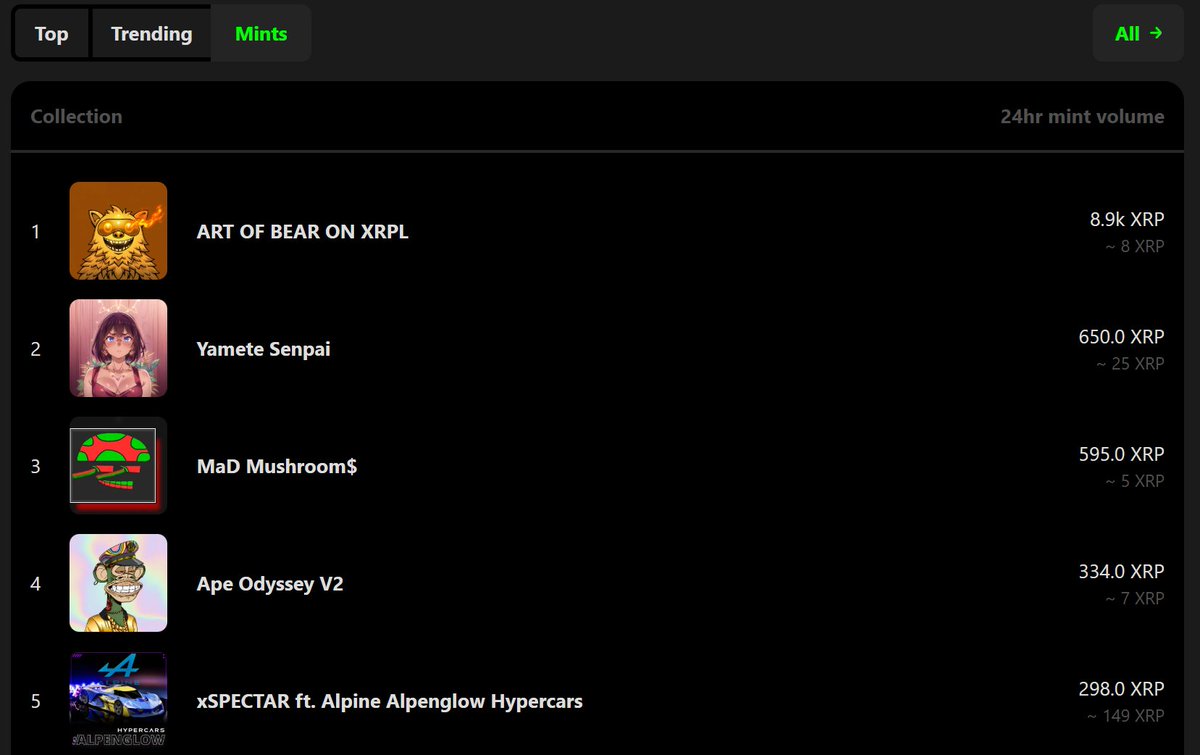Screen dimensions: 1200x755
Task: Click the ~ 25 XRP average price
Action: pyautogui.click(x=1130, y=363)
